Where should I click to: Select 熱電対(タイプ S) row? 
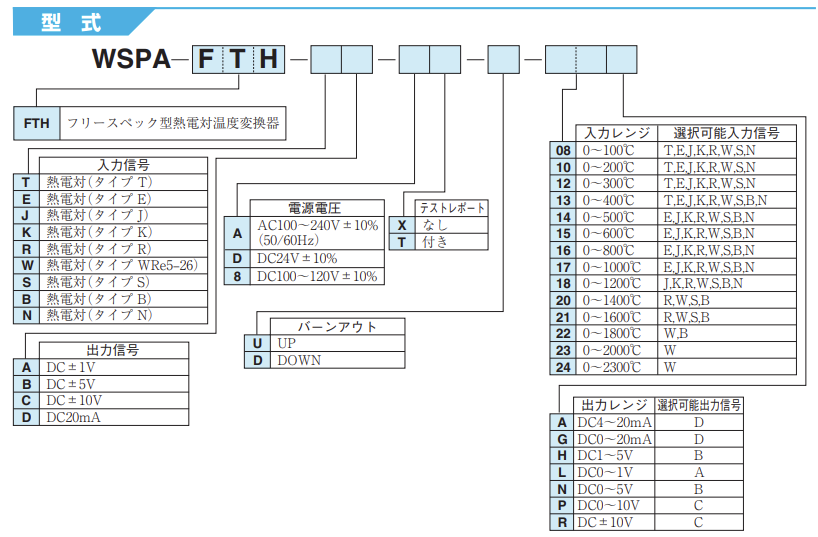[x=111, y=282]
